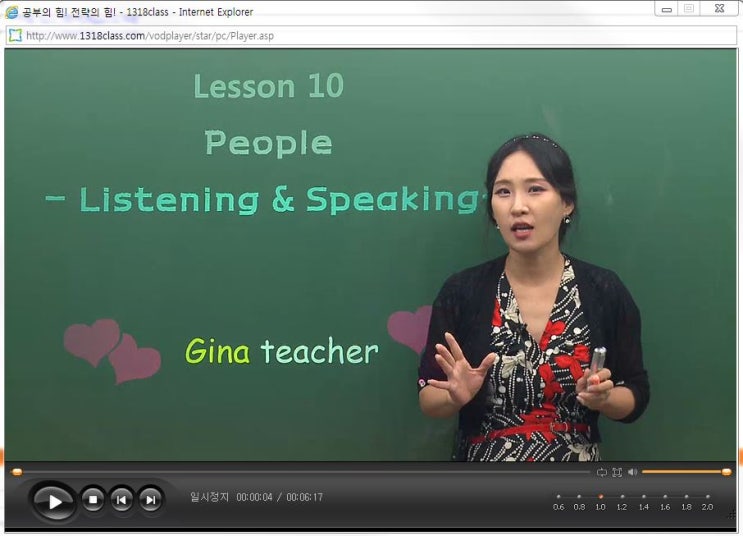Set playback speed to 1.2

(x=622, y=503)
